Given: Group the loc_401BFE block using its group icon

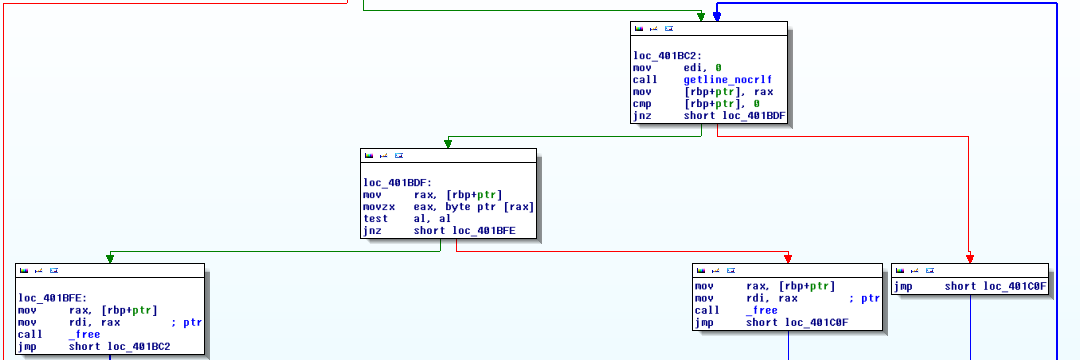Looking at the screenshot, I should (x=54, y=271).
